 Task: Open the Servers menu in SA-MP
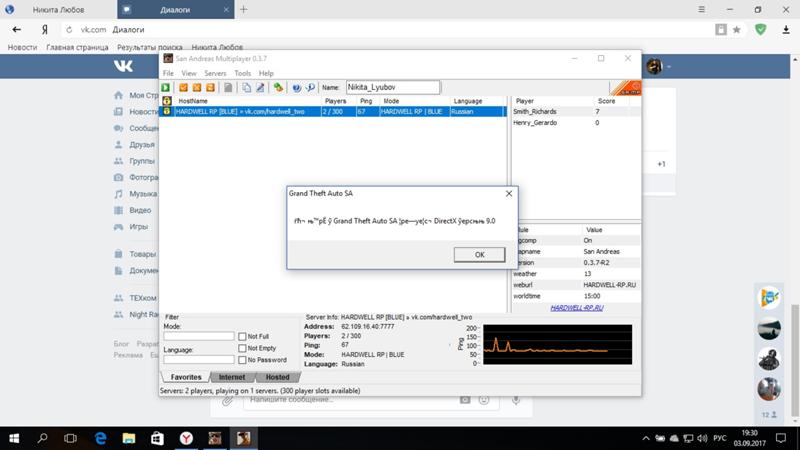[x=215, y=73]
